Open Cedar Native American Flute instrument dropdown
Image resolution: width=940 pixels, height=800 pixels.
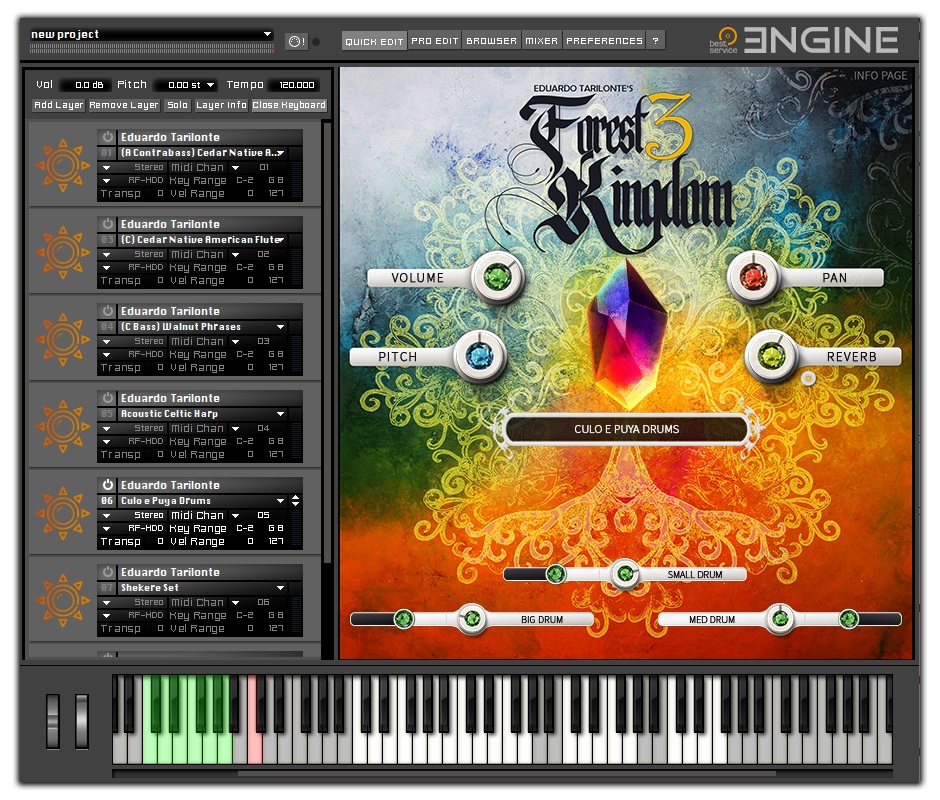pyautogui.click(x=281, y=240)
